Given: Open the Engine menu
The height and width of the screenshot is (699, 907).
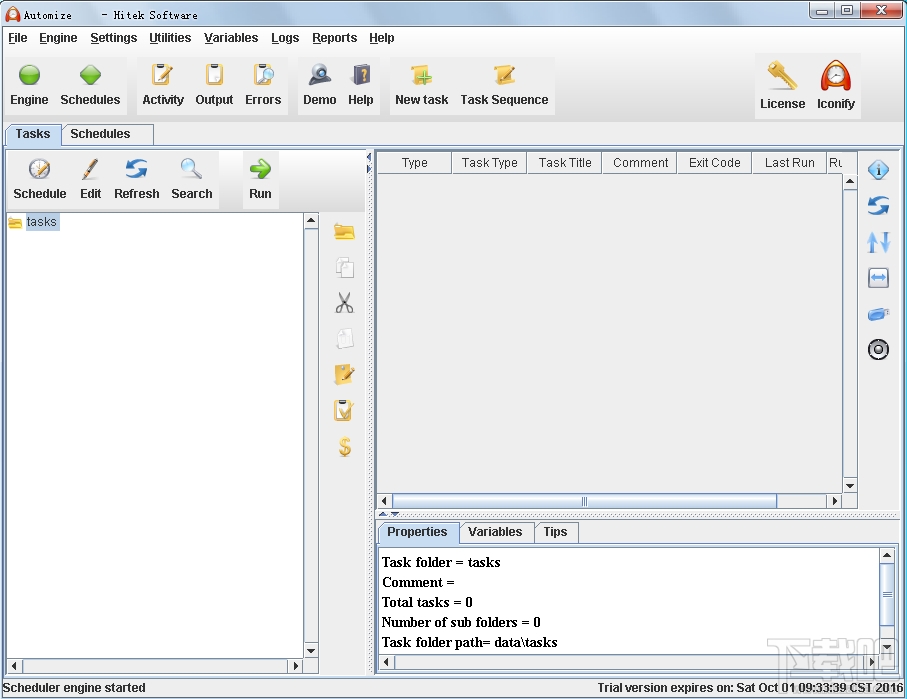Looking at the screenshot, I should (58, 38).
